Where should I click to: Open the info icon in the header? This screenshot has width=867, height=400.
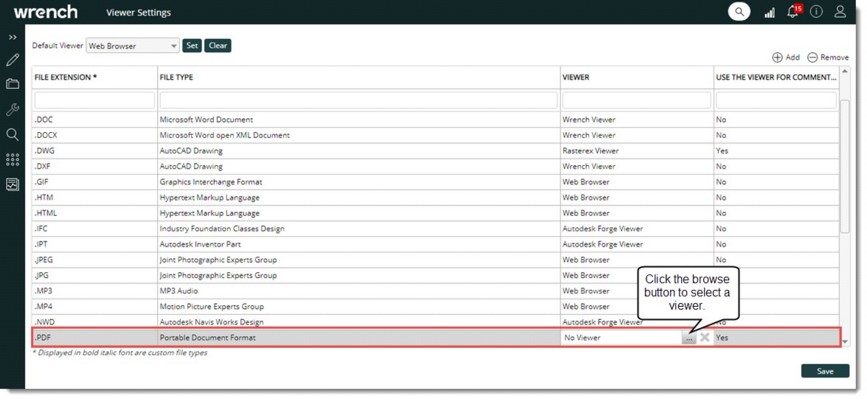[816, 12]
